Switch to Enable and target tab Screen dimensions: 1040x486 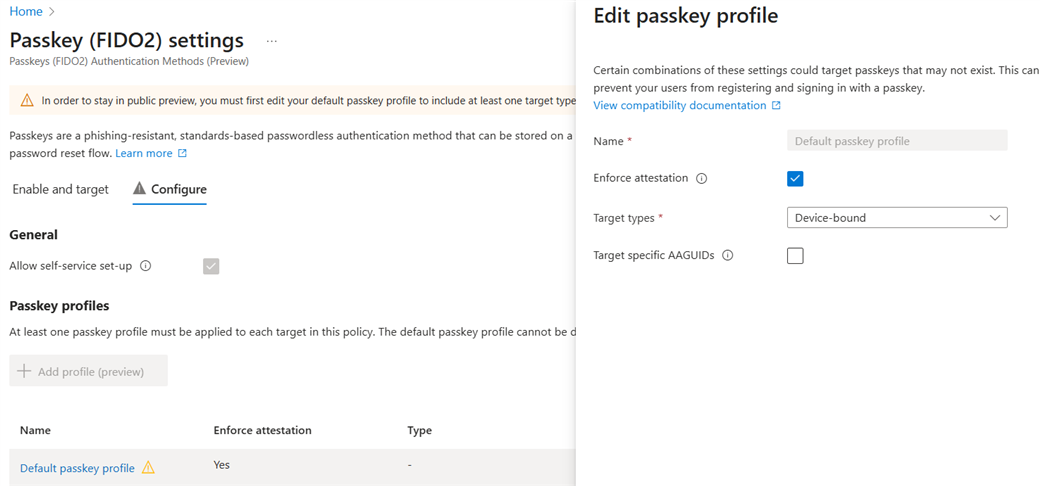click(x=60, y=189)
